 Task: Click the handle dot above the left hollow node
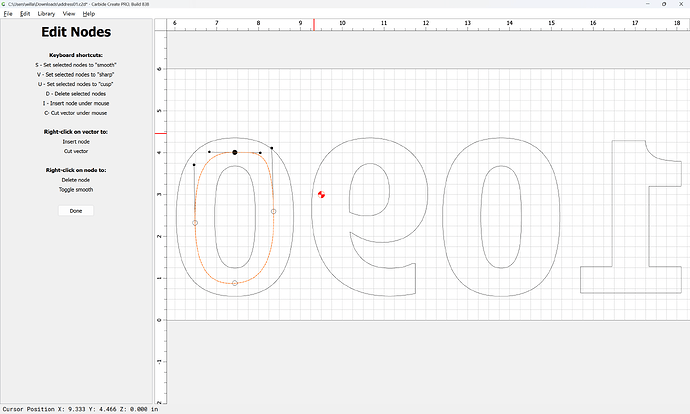pos(194,165)
